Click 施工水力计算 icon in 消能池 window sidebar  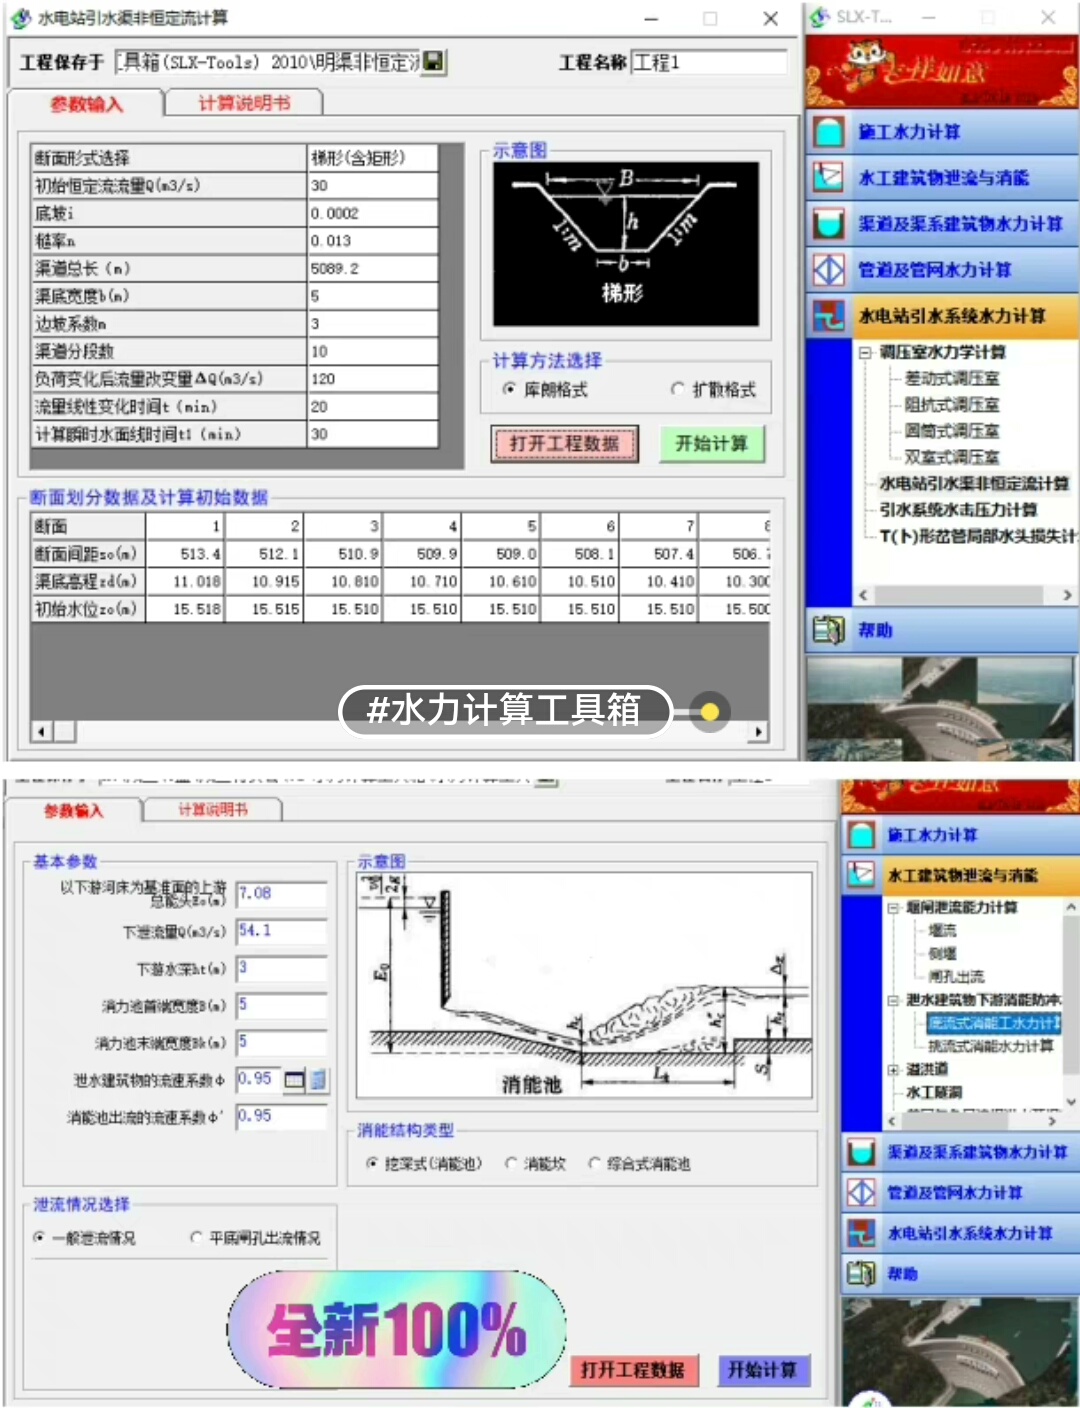(x=860, y=835)
